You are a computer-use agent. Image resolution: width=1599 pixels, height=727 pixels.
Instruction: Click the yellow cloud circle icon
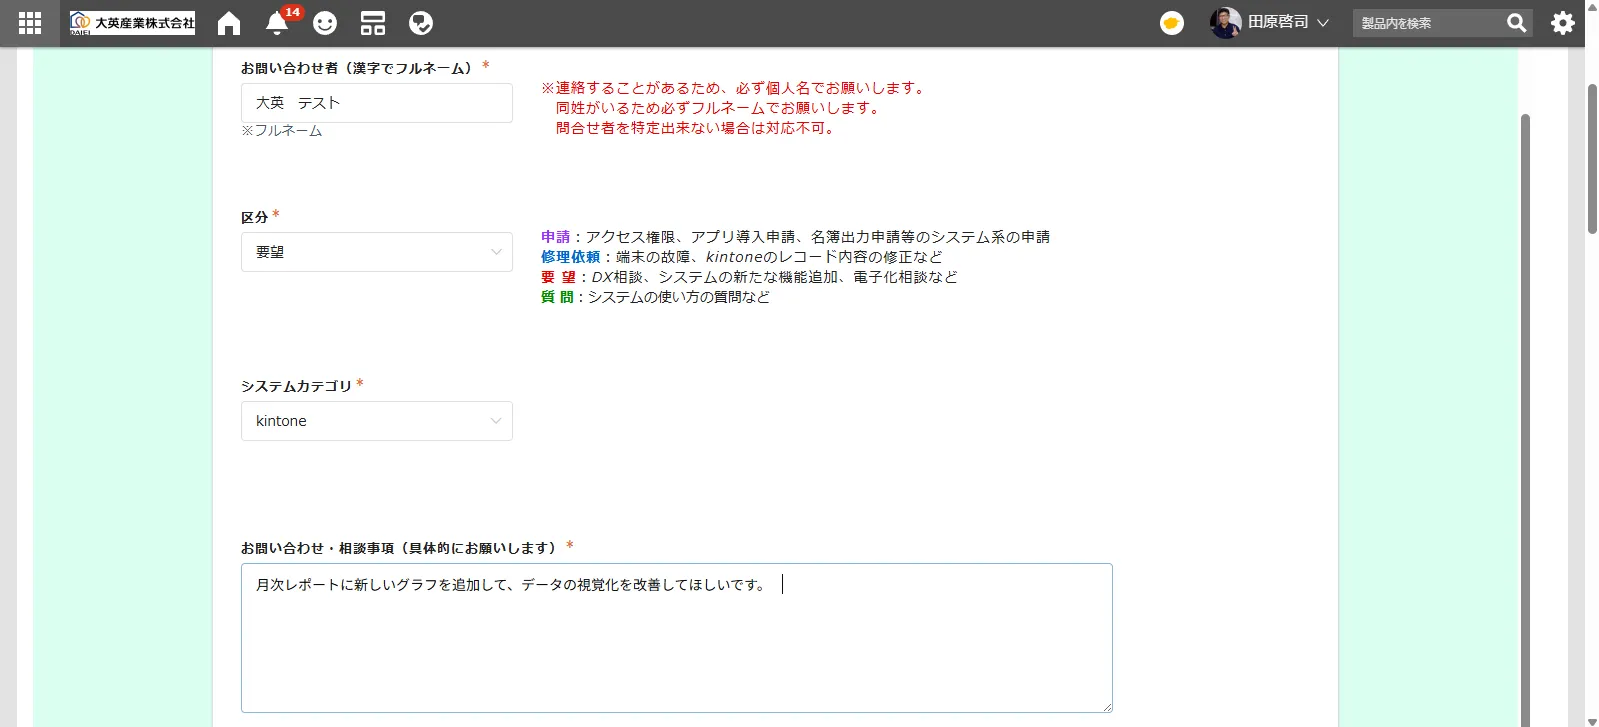1172,23
